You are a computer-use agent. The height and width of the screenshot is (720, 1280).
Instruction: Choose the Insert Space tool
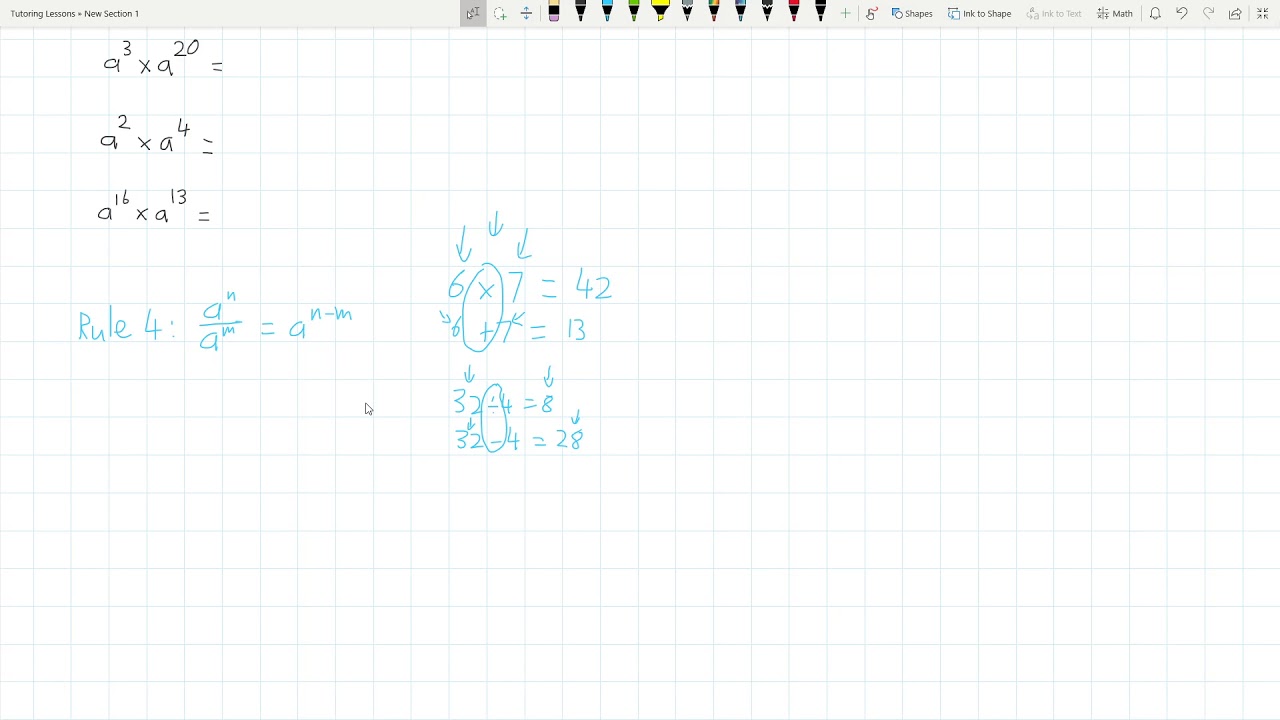click(526, 13)
